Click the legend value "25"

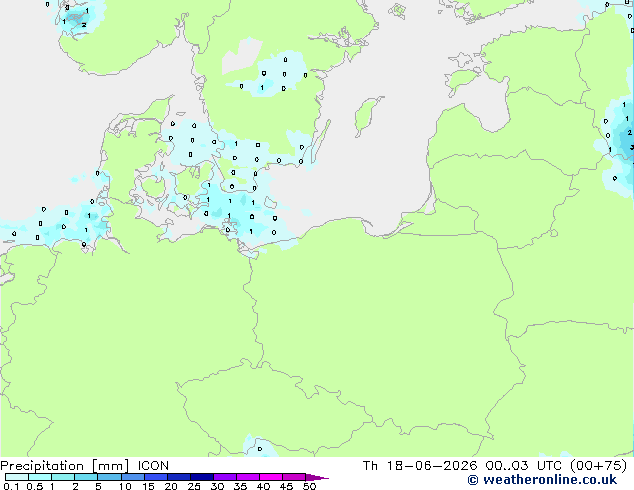[x=194, y=486]
